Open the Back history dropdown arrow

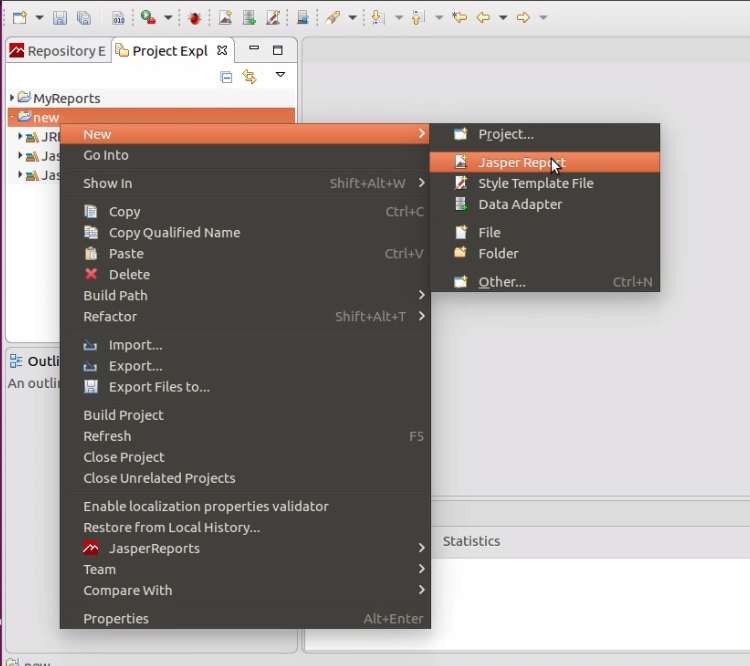click(503, 18)
